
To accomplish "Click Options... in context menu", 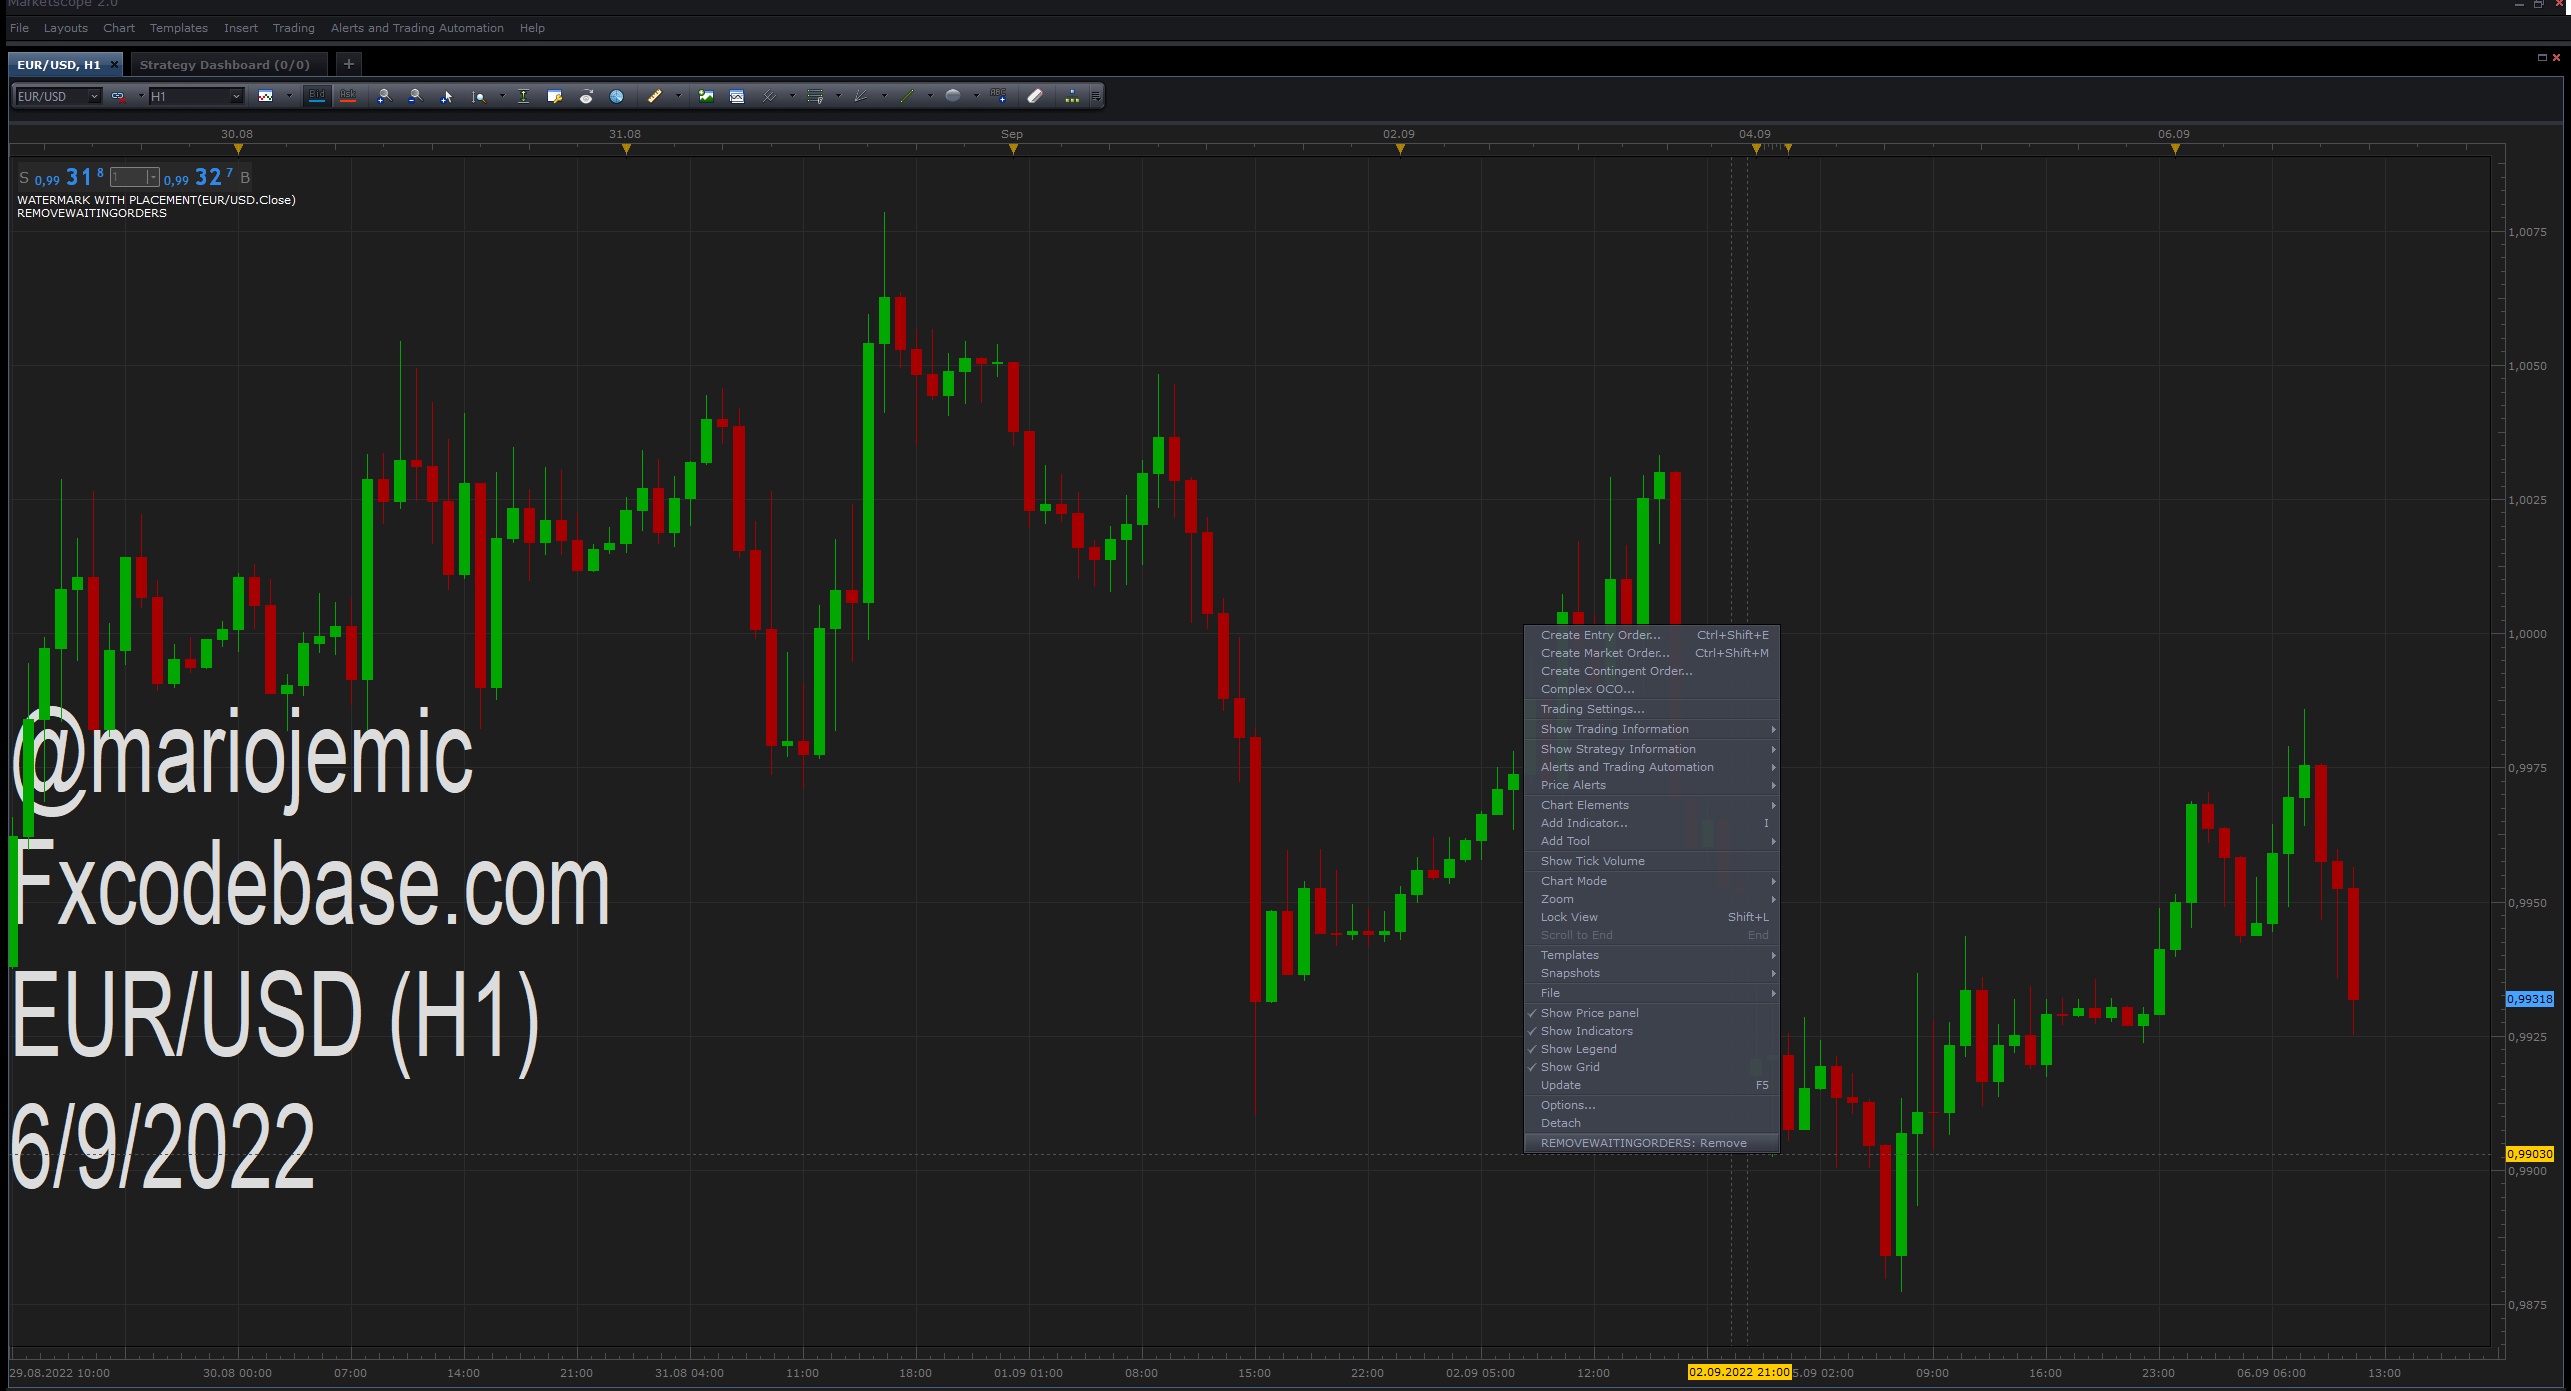I will click(1652, 1105).
